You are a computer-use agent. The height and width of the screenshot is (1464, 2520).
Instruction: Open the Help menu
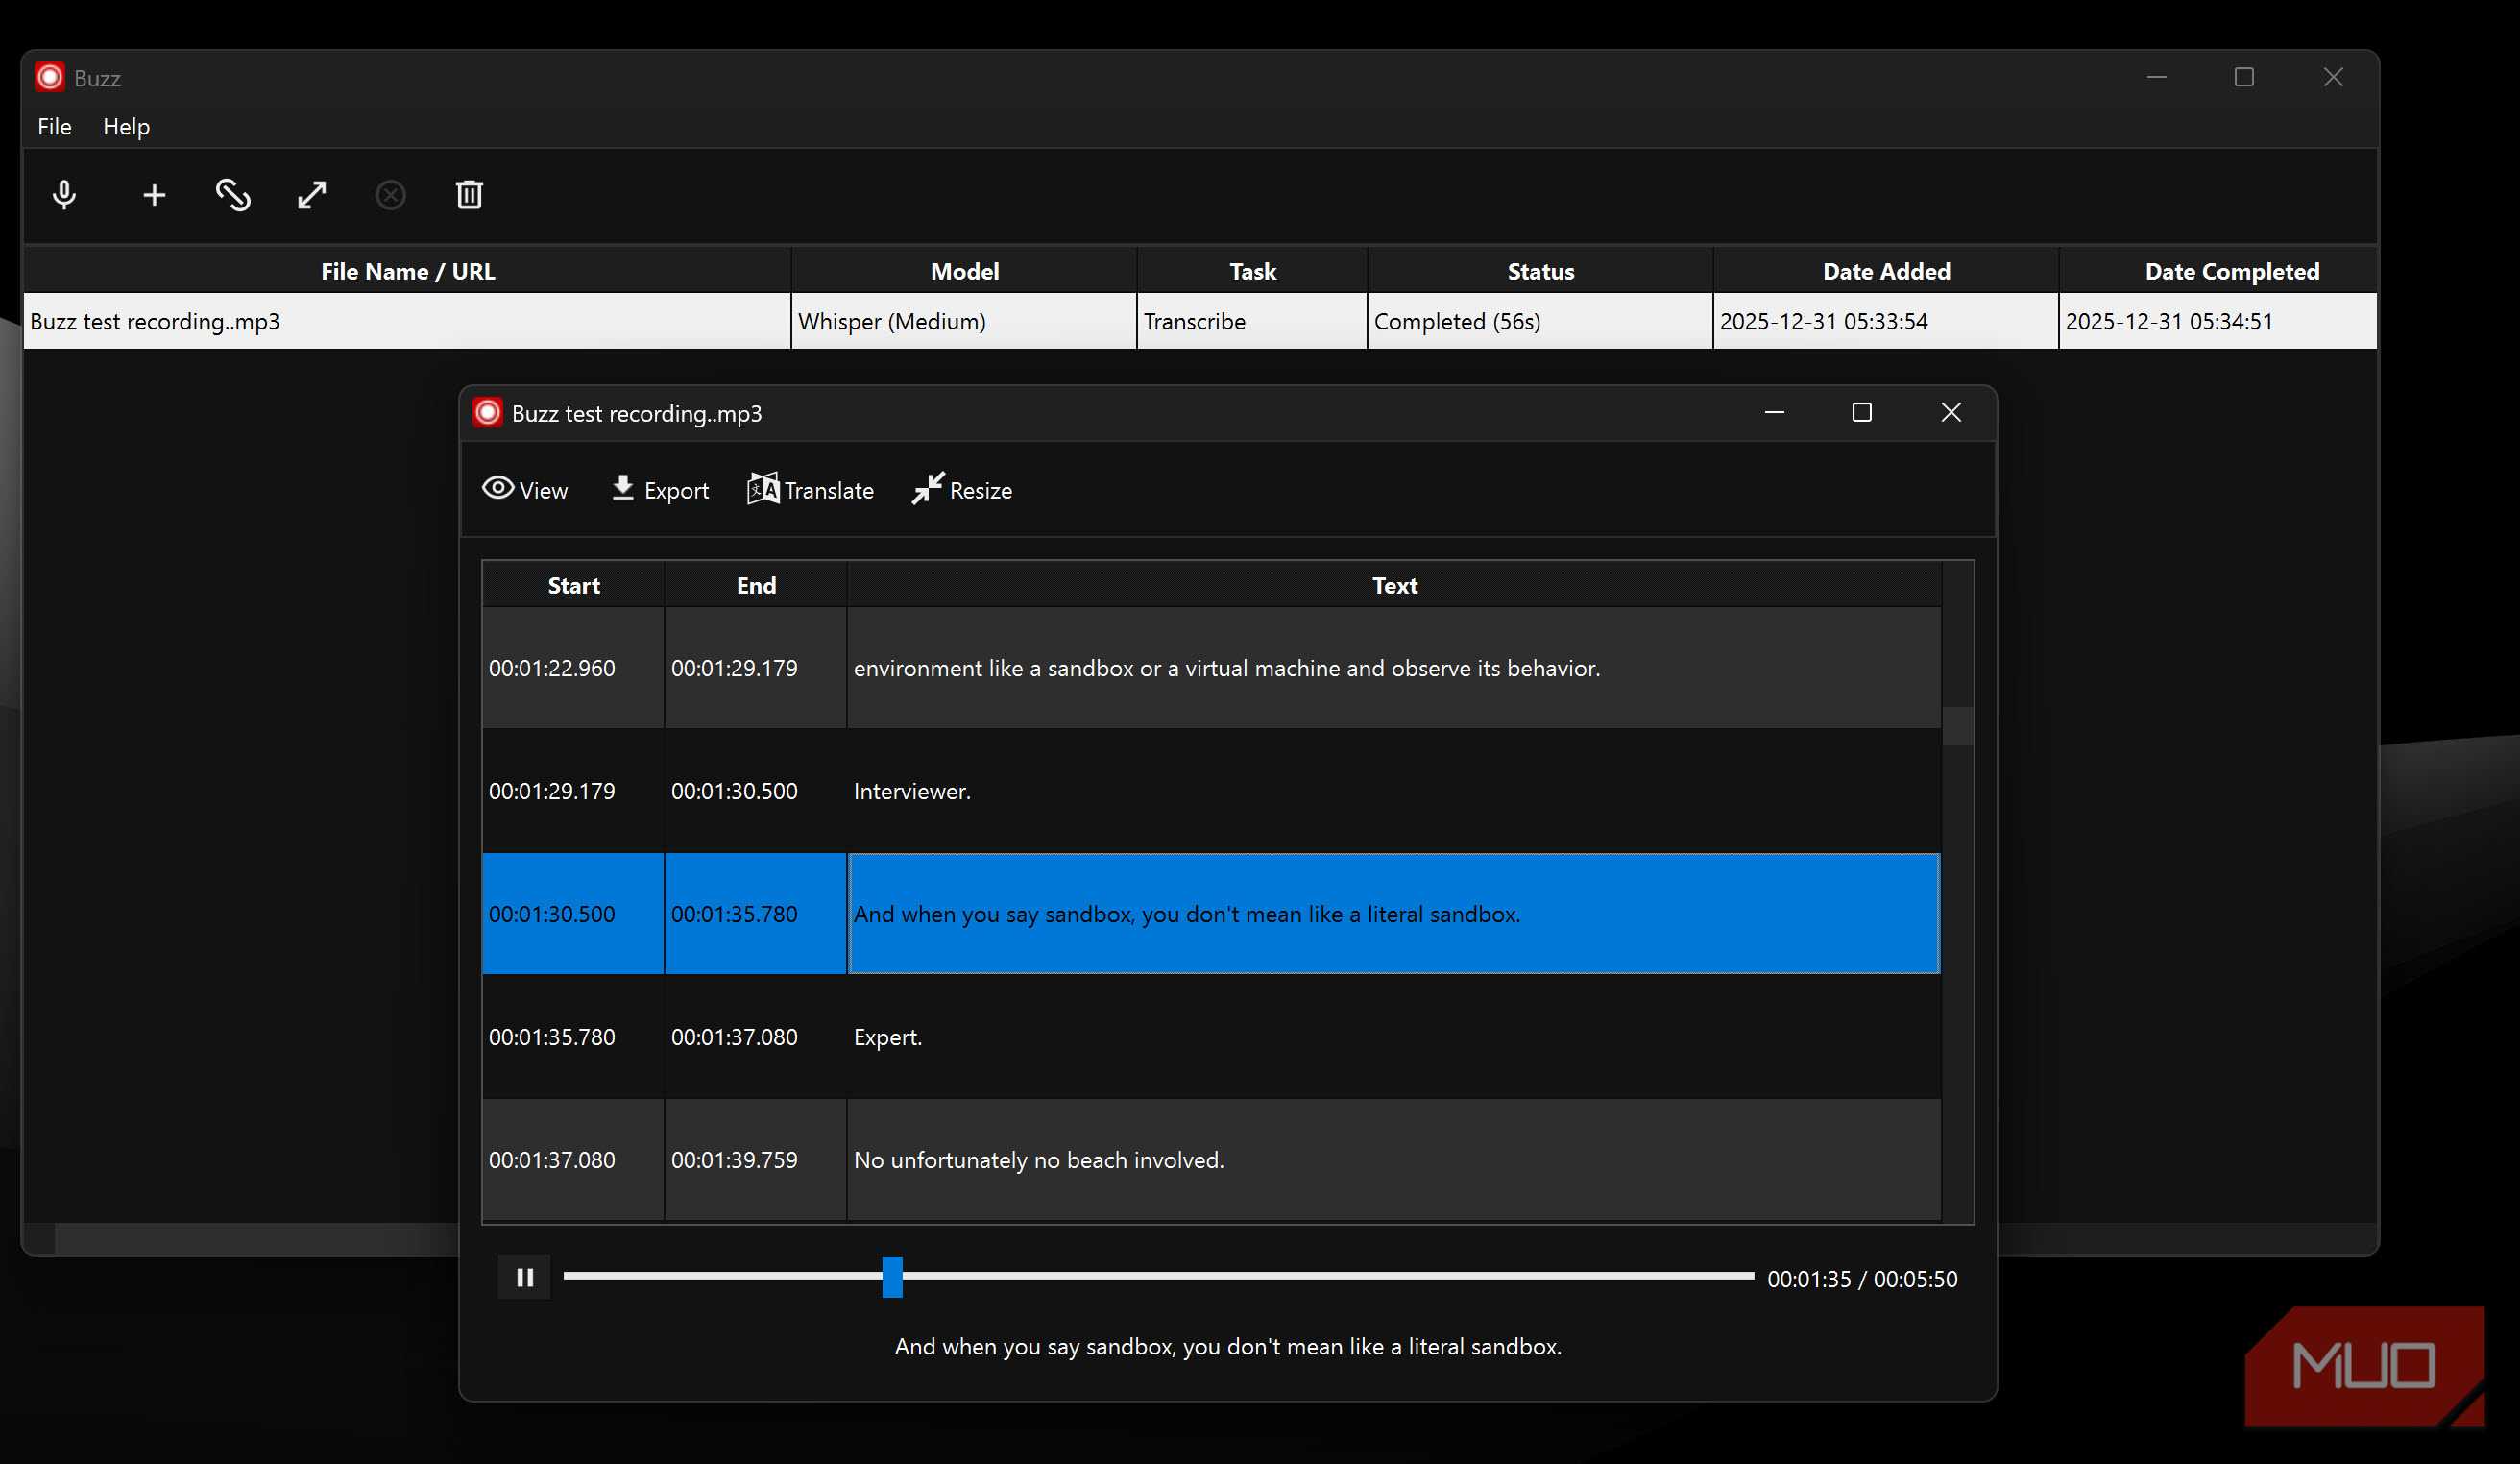[126, 126]
